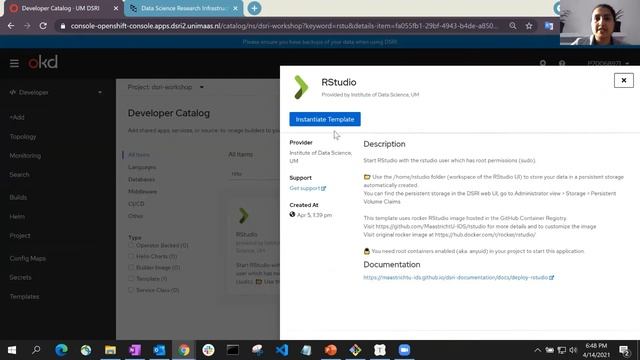Expand the Developer perspective switcher

(x=56, y=92)
